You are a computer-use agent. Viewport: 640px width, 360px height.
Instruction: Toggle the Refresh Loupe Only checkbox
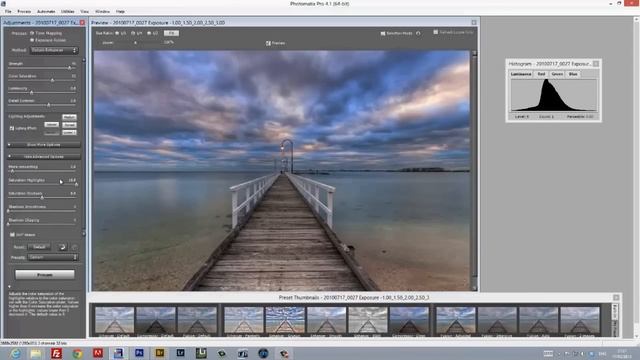(x=436, y=32)
